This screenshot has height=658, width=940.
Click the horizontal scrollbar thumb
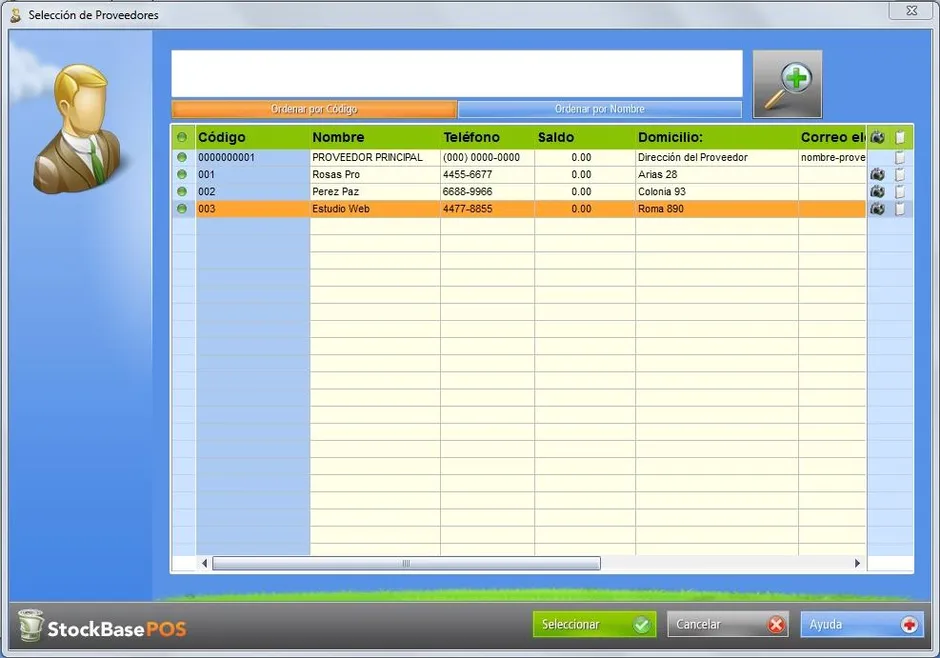[406, 563]
